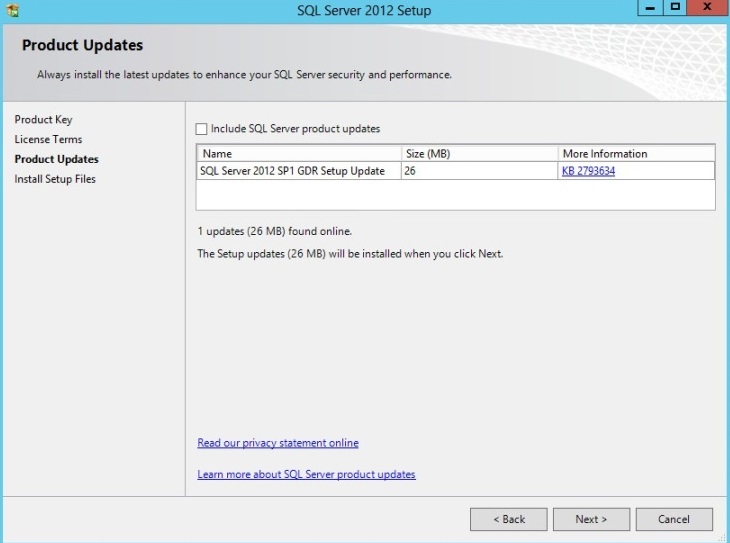Open Read our privacy statement online link

(x=278, y=442)
